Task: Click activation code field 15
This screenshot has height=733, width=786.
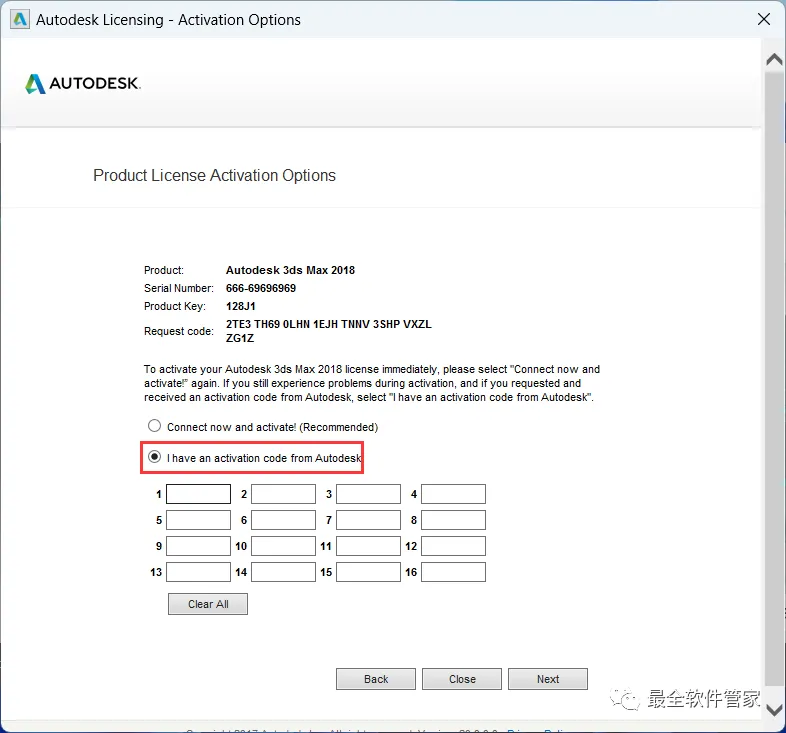Action: point(368,572)
